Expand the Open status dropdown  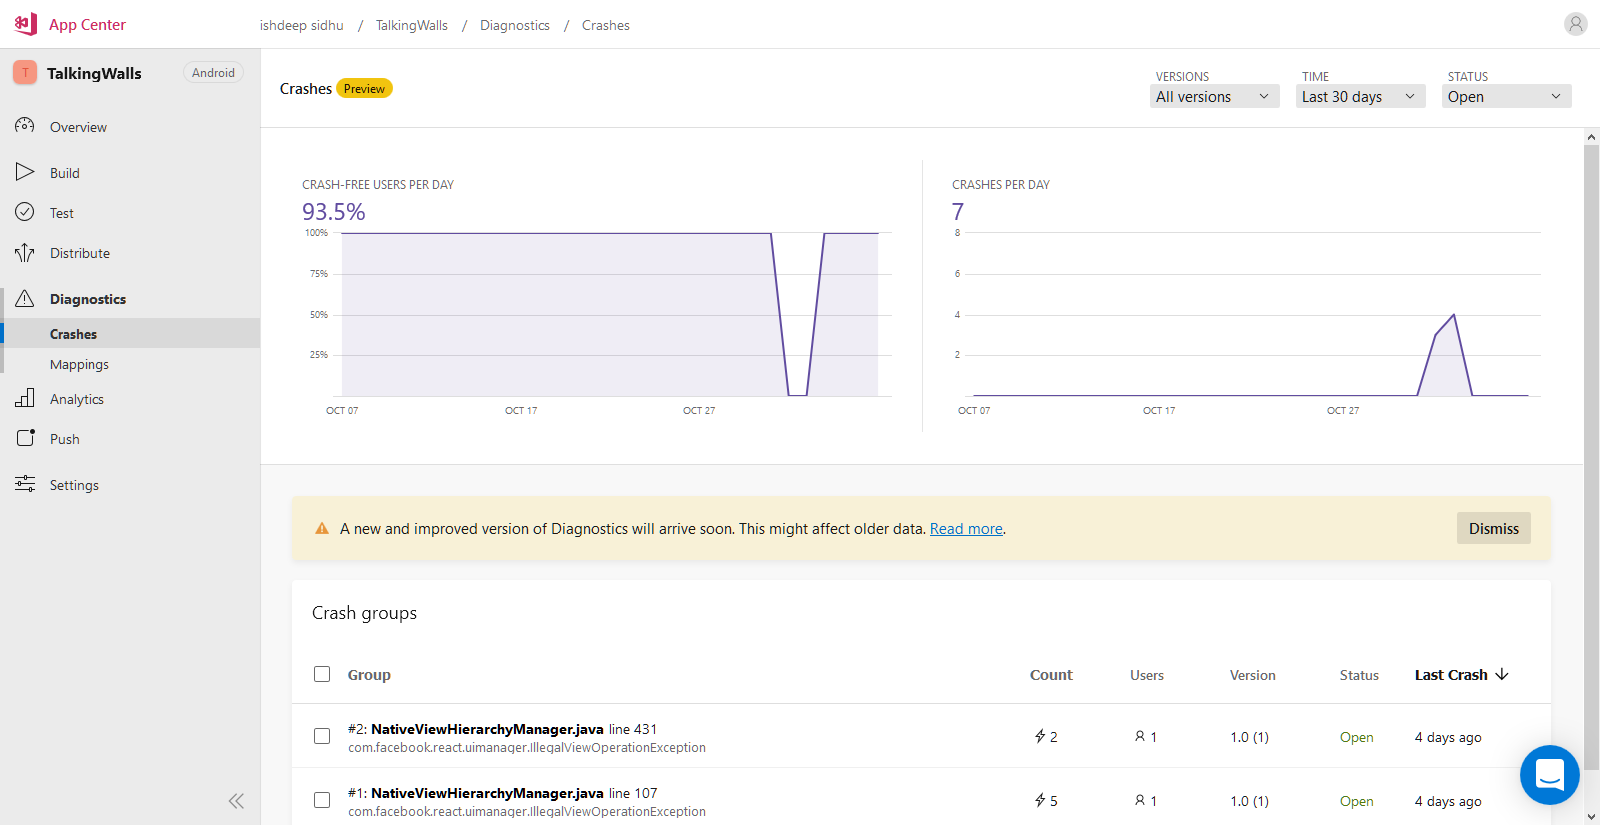[x=1506, y=96]
